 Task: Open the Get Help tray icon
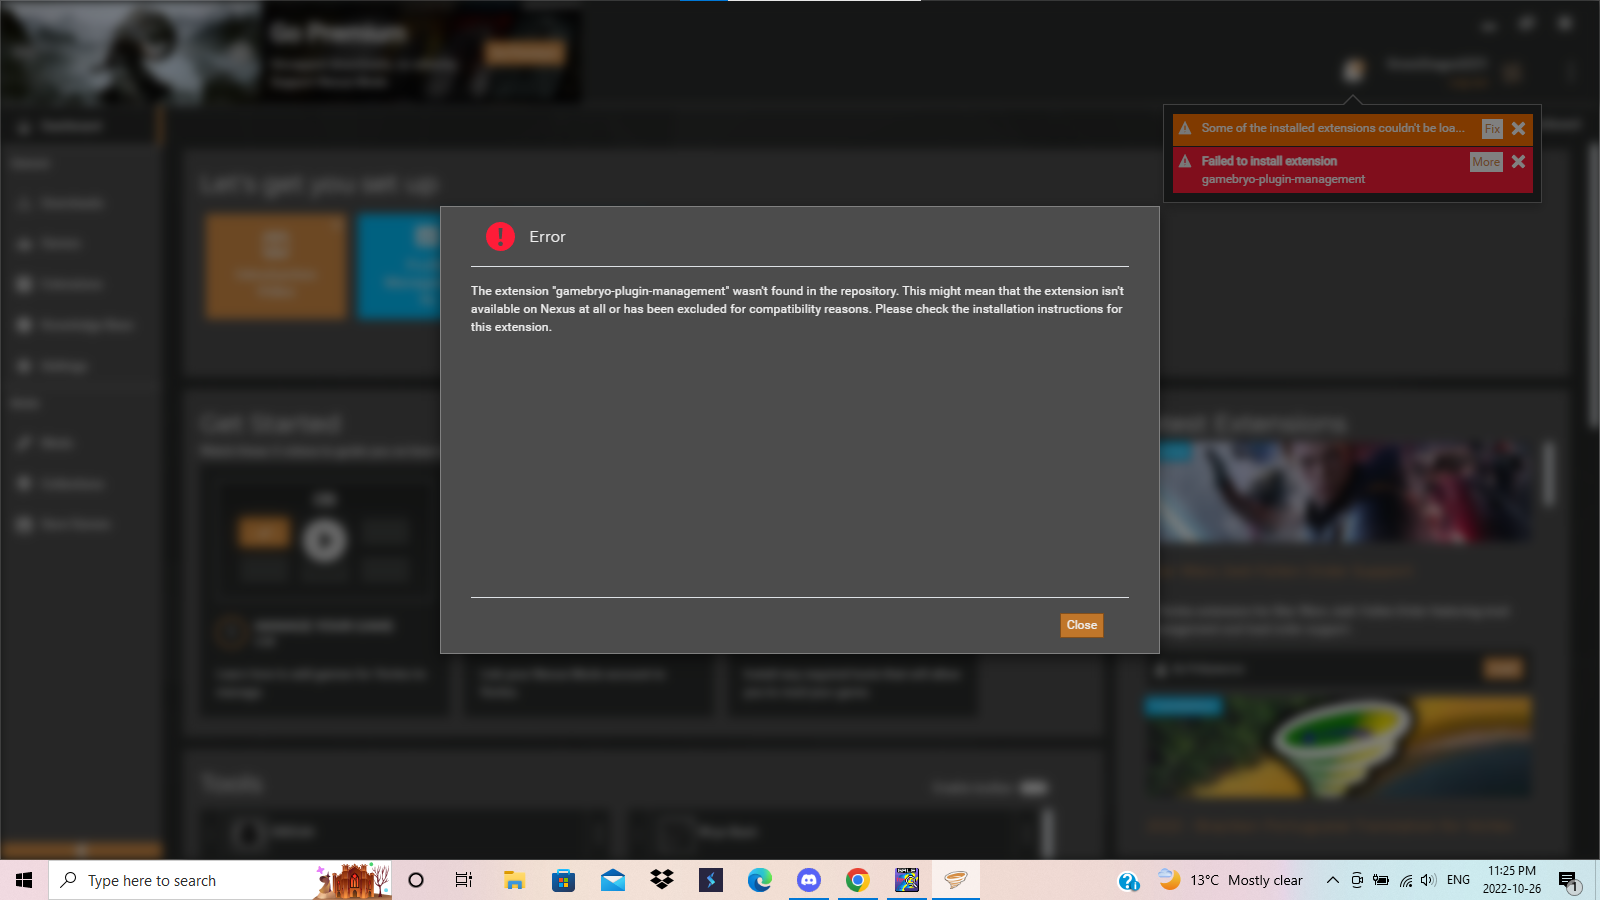[1129, 881]
